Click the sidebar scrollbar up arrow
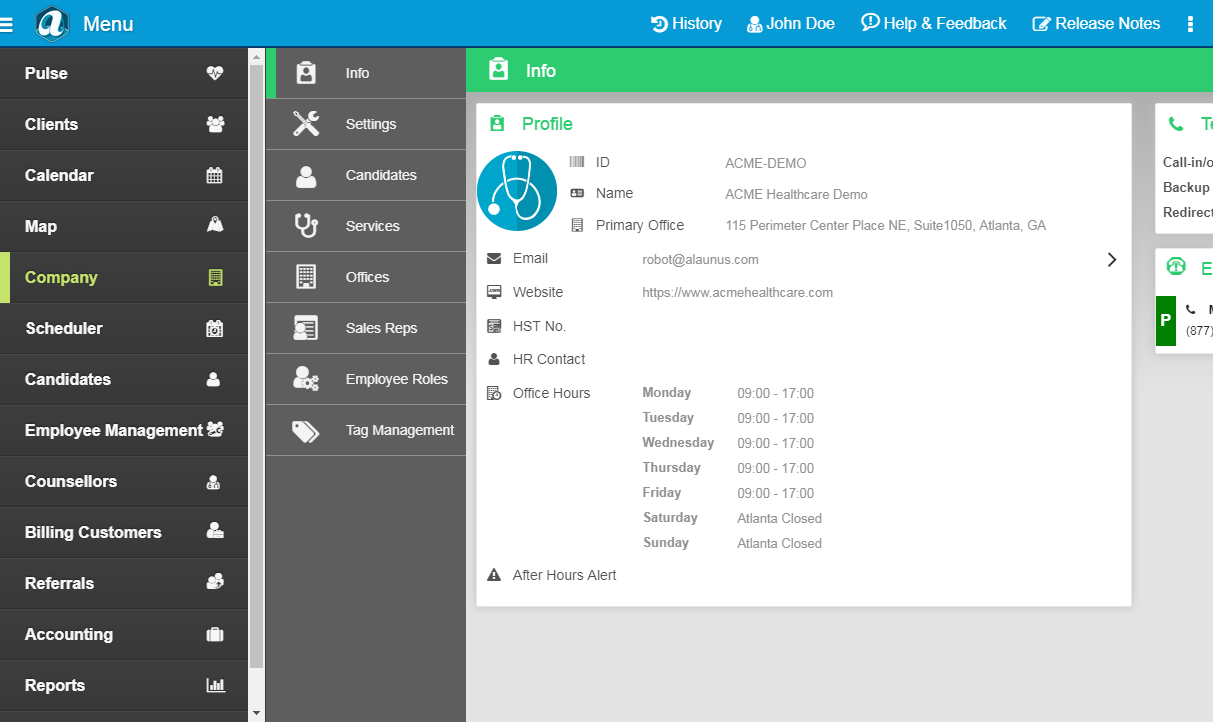1213x722 pixels. coord(256,56)
